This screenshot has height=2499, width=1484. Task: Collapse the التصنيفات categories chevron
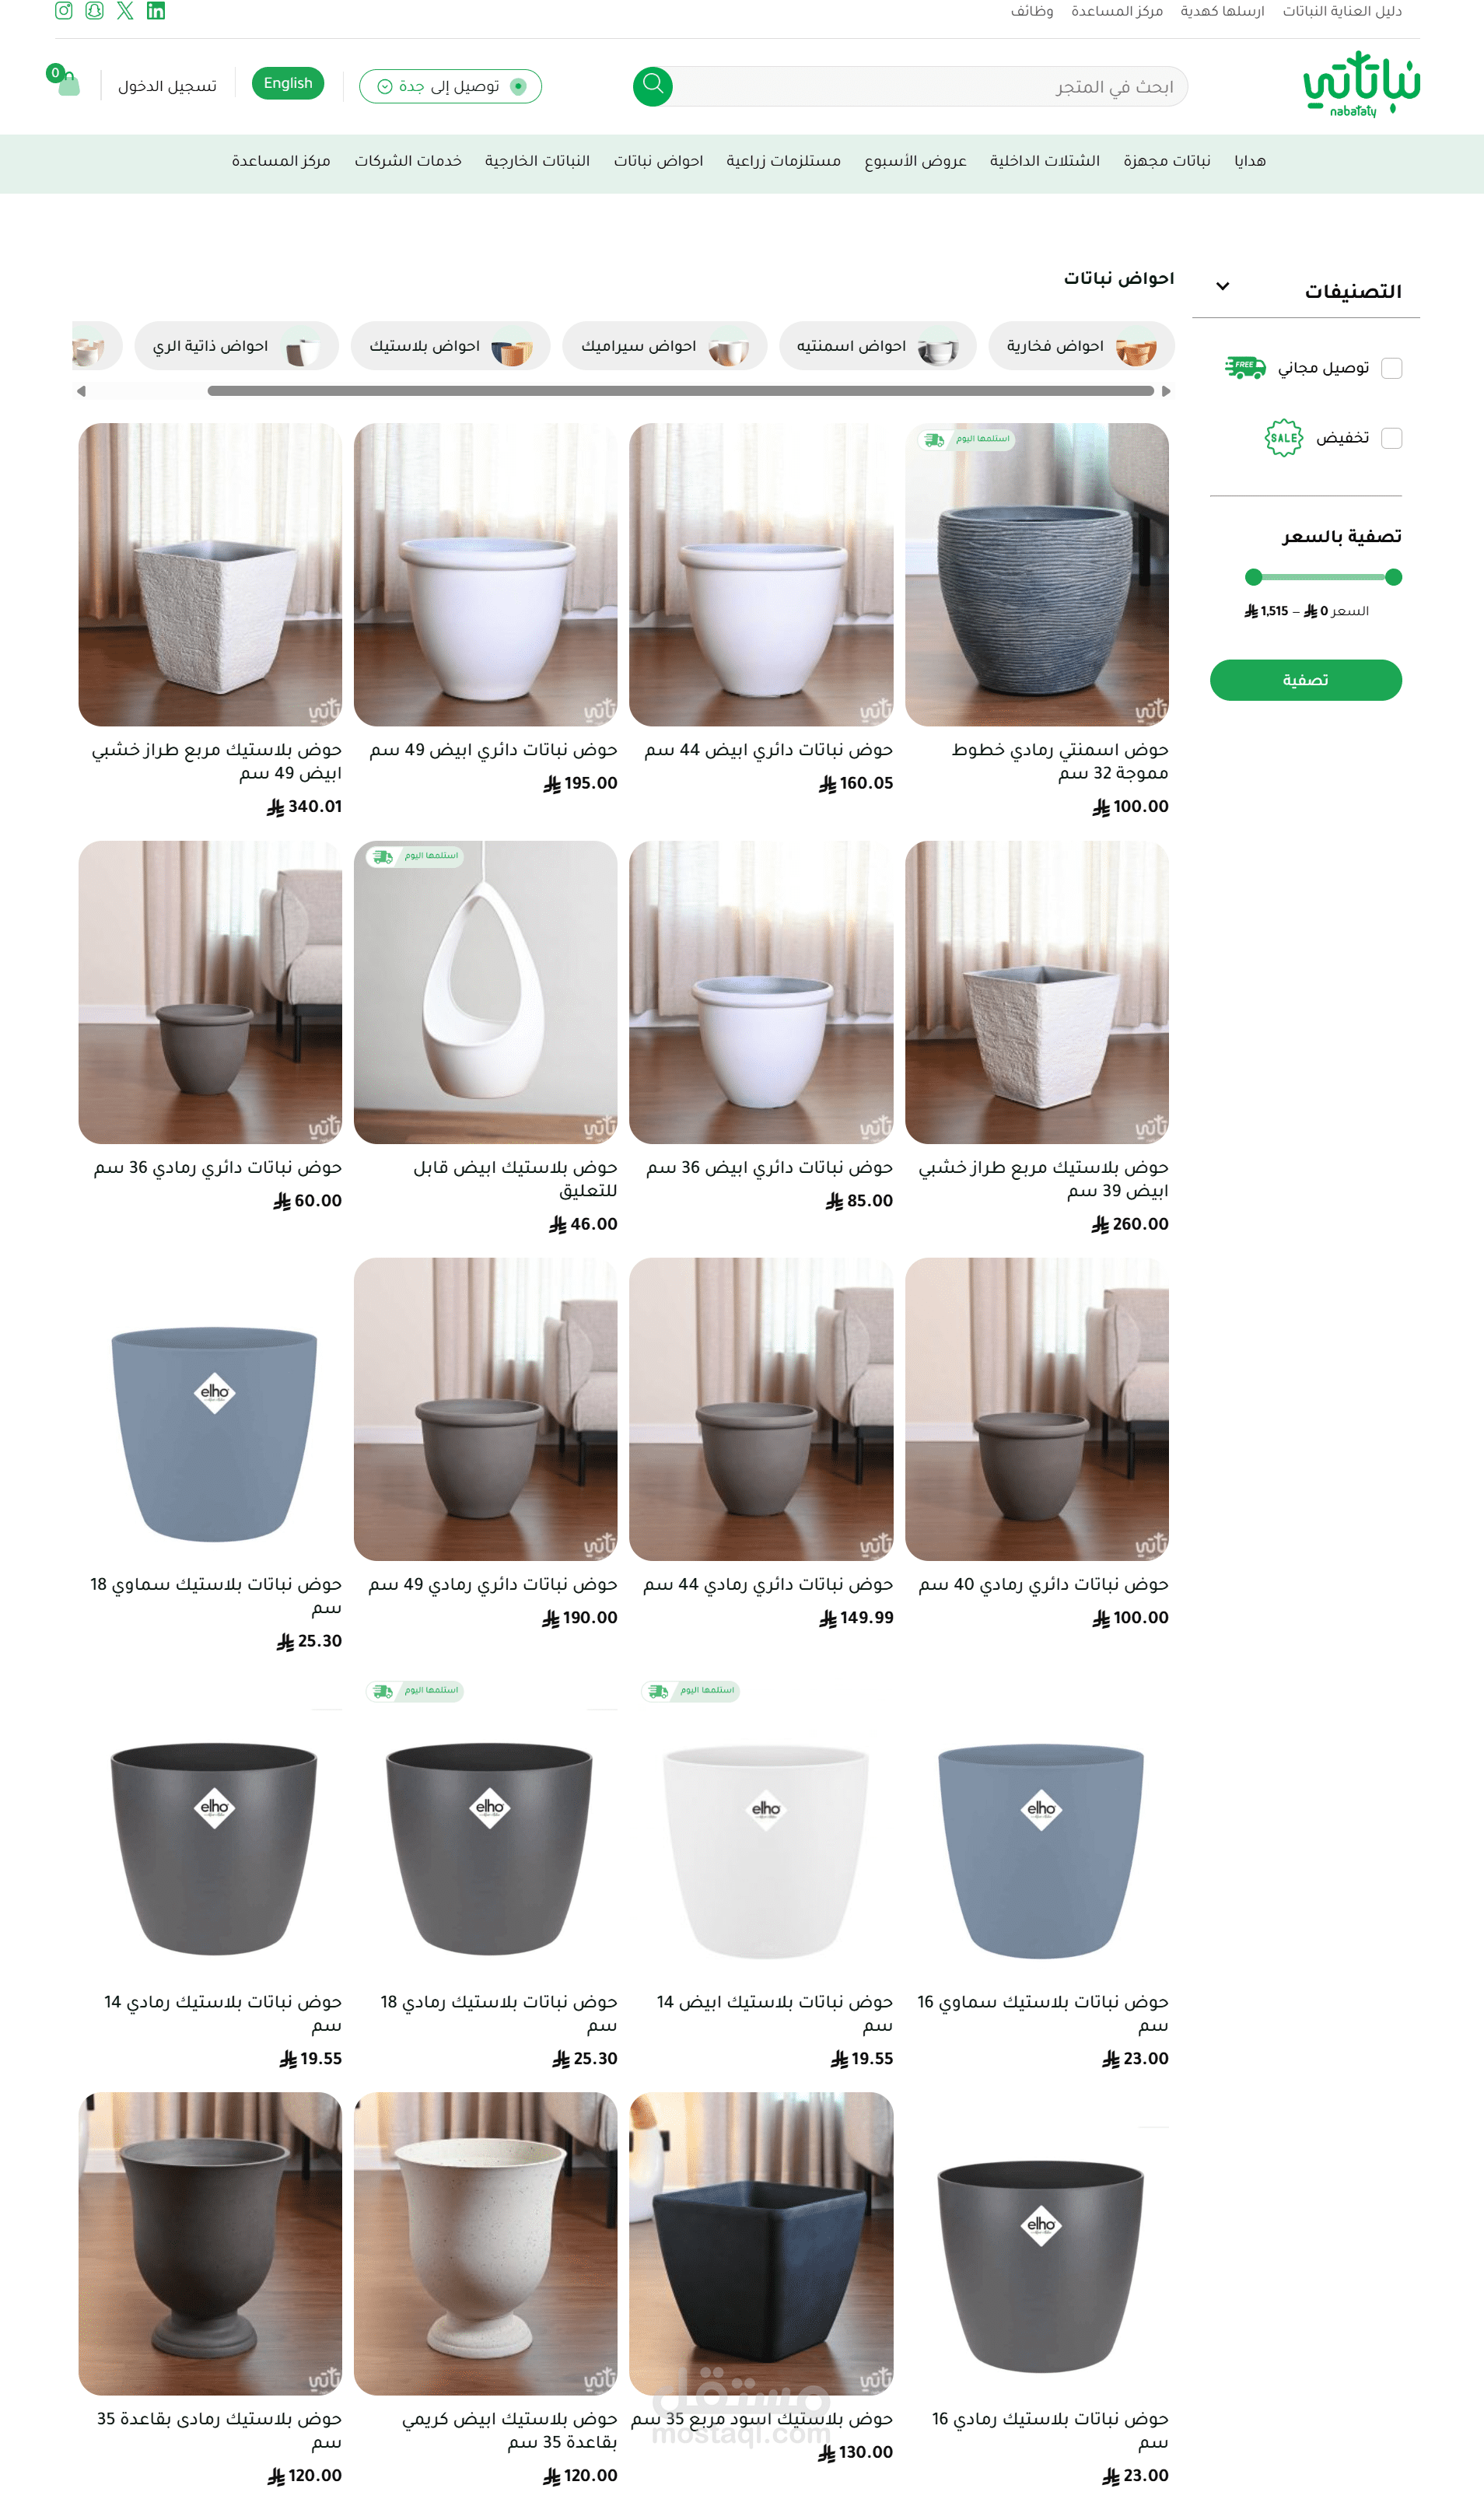(1222, 287)
